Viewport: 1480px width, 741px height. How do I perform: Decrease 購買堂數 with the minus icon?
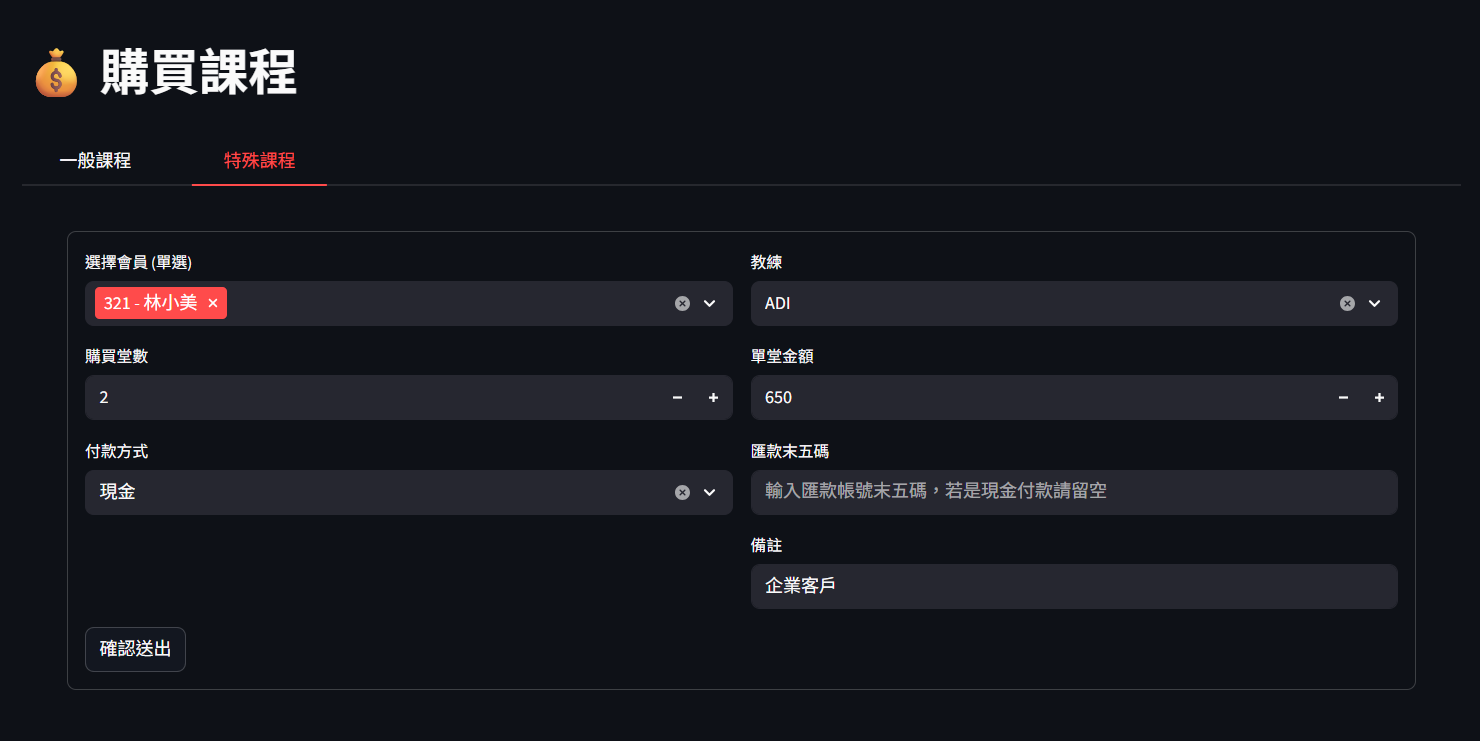(x=677, y=397)
